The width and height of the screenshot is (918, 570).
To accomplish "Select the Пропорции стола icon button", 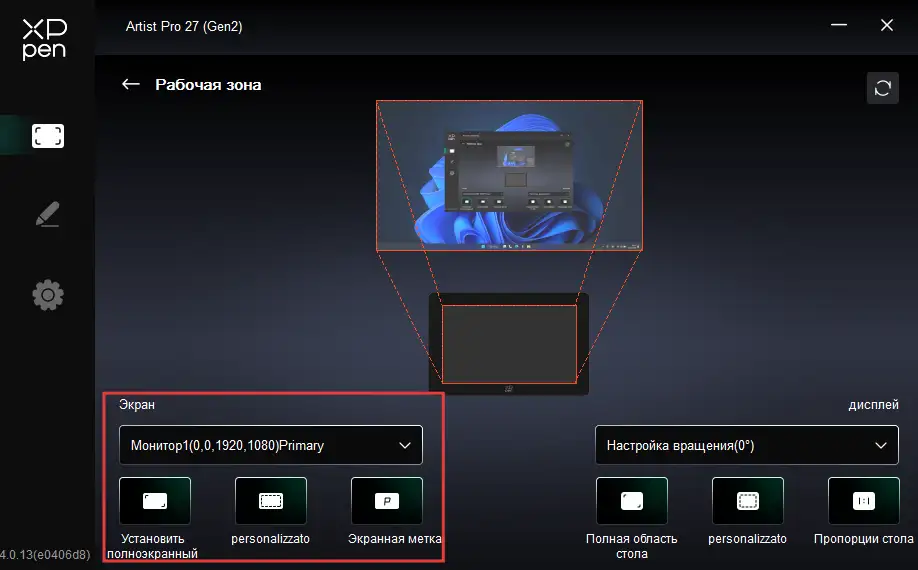I will click(863, 501).
